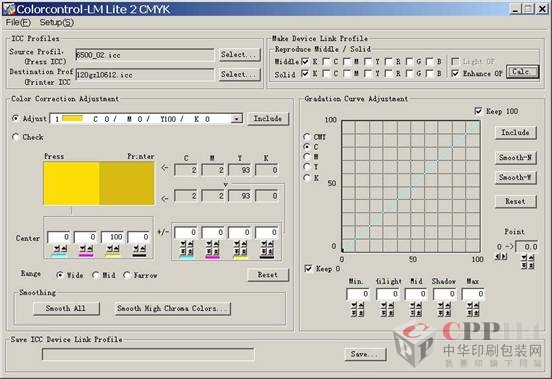The width and height of the screenshot is (552, 379).
Task: Enable the Middle R checkbox
Action: [388, 62]
